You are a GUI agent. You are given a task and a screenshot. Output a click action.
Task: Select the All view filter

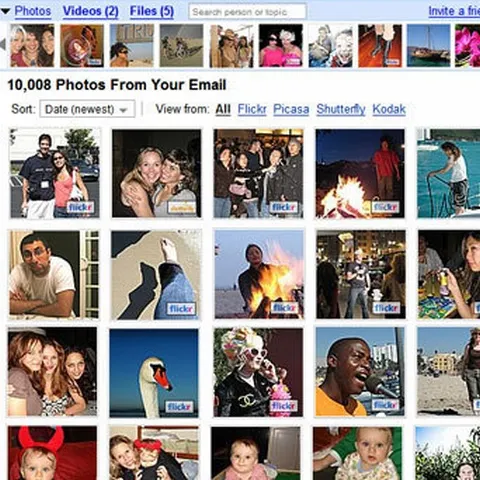click(x=223, y=109)
